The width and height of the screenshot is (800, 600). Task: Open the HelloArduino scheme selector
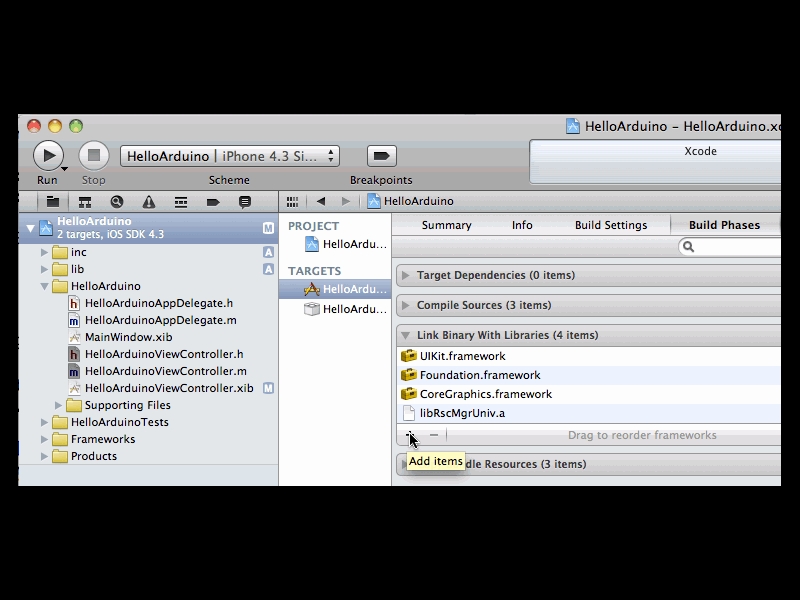(230, 156)
